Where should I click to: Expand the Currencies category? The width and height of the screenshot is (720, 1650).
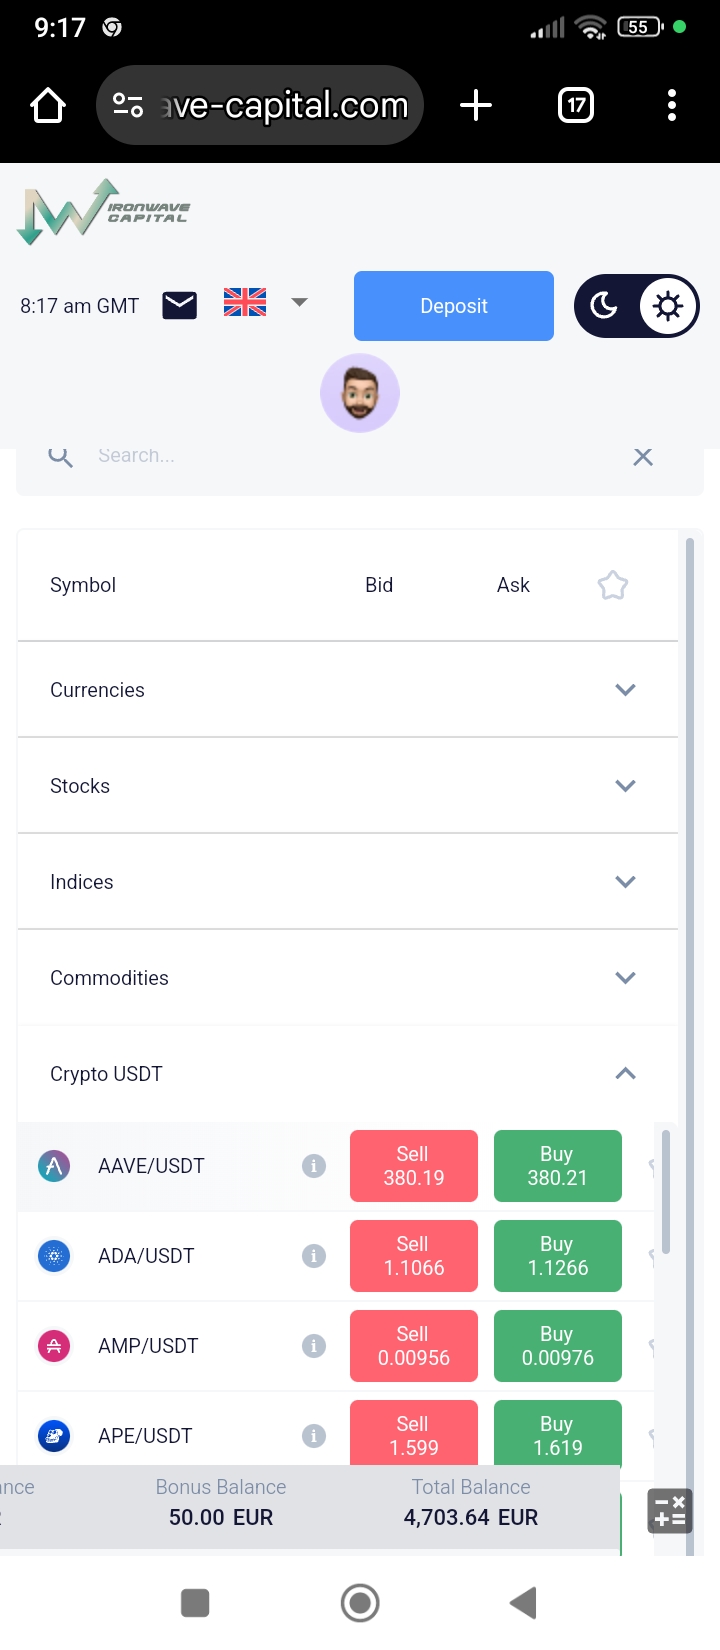[625, 690]
